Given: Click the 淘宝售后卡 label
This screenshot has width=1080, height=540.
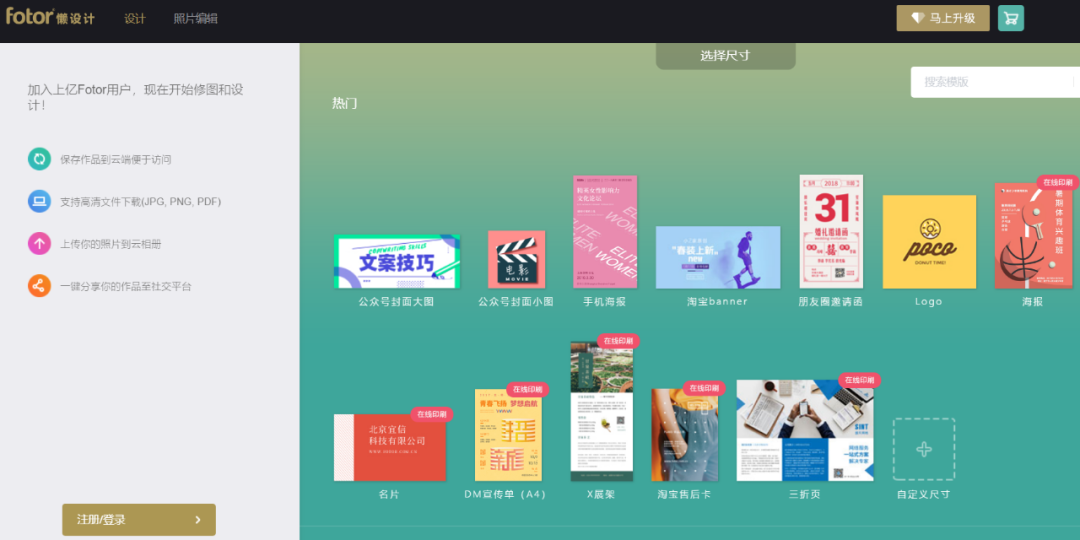Looking at the screenshot, I should [684, 495].
